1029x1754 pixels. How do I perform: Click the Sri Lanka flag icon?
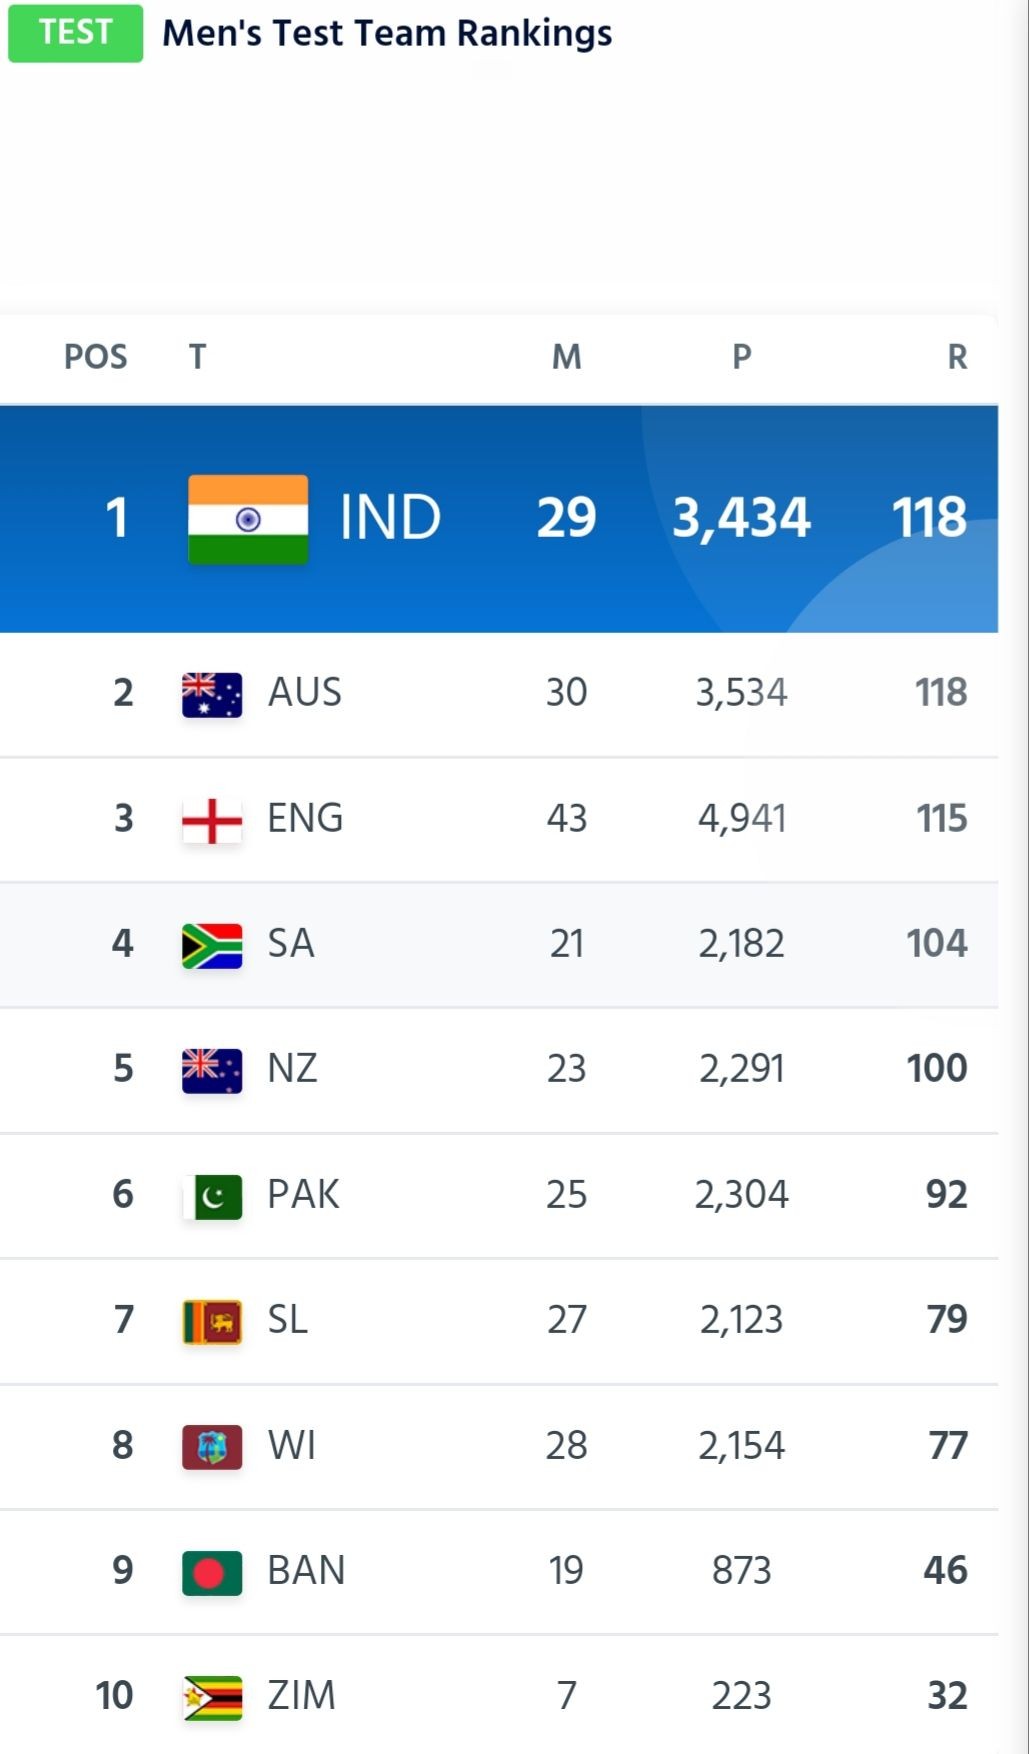click(212, 1322)
